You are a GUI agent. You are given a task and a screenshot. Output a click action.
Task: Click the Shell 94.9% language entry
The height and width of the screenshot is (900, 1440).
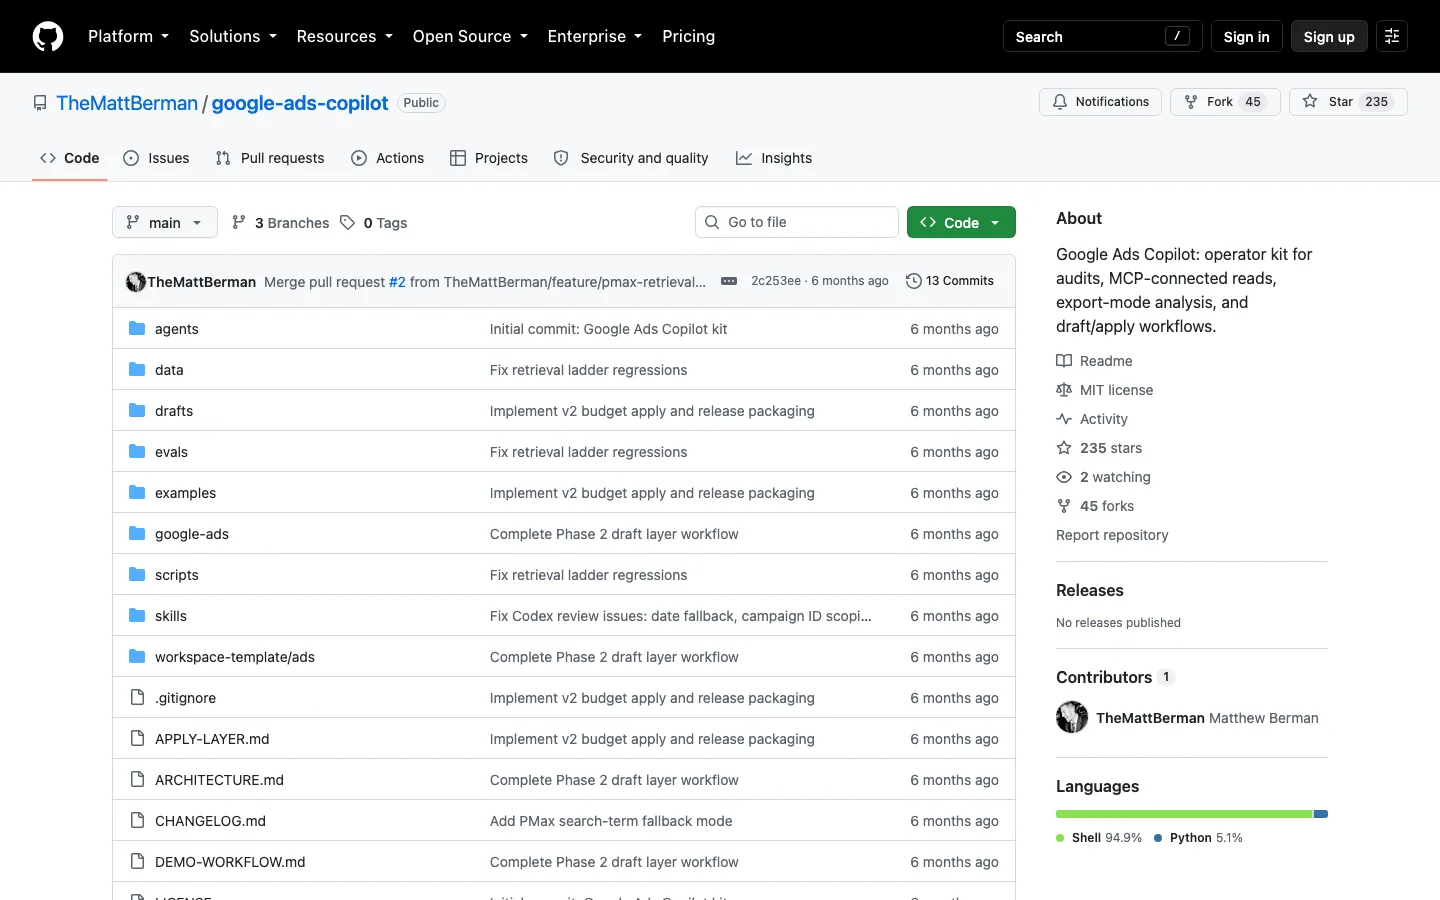point(1099,838)
